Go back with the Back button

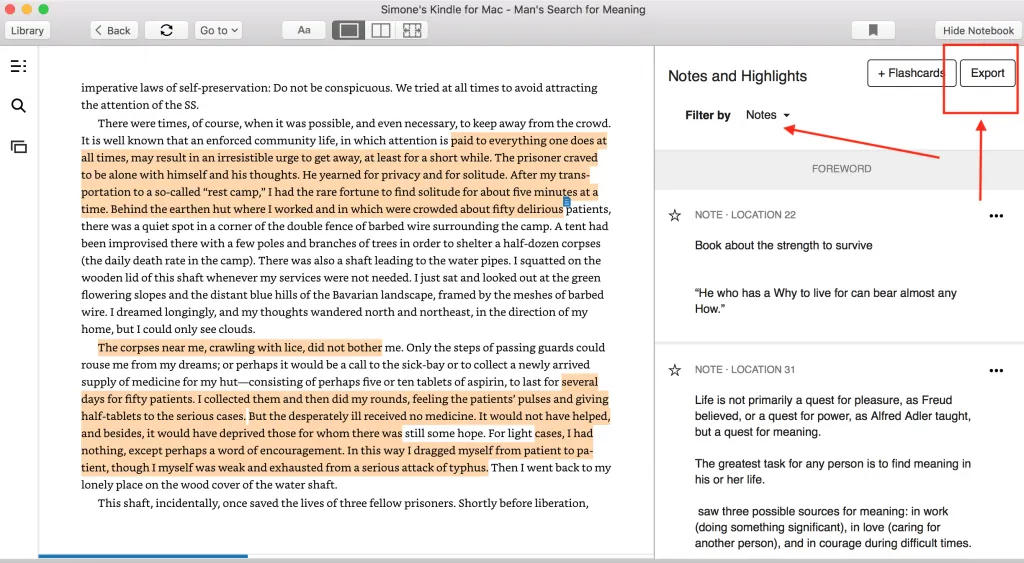(114, 31)
